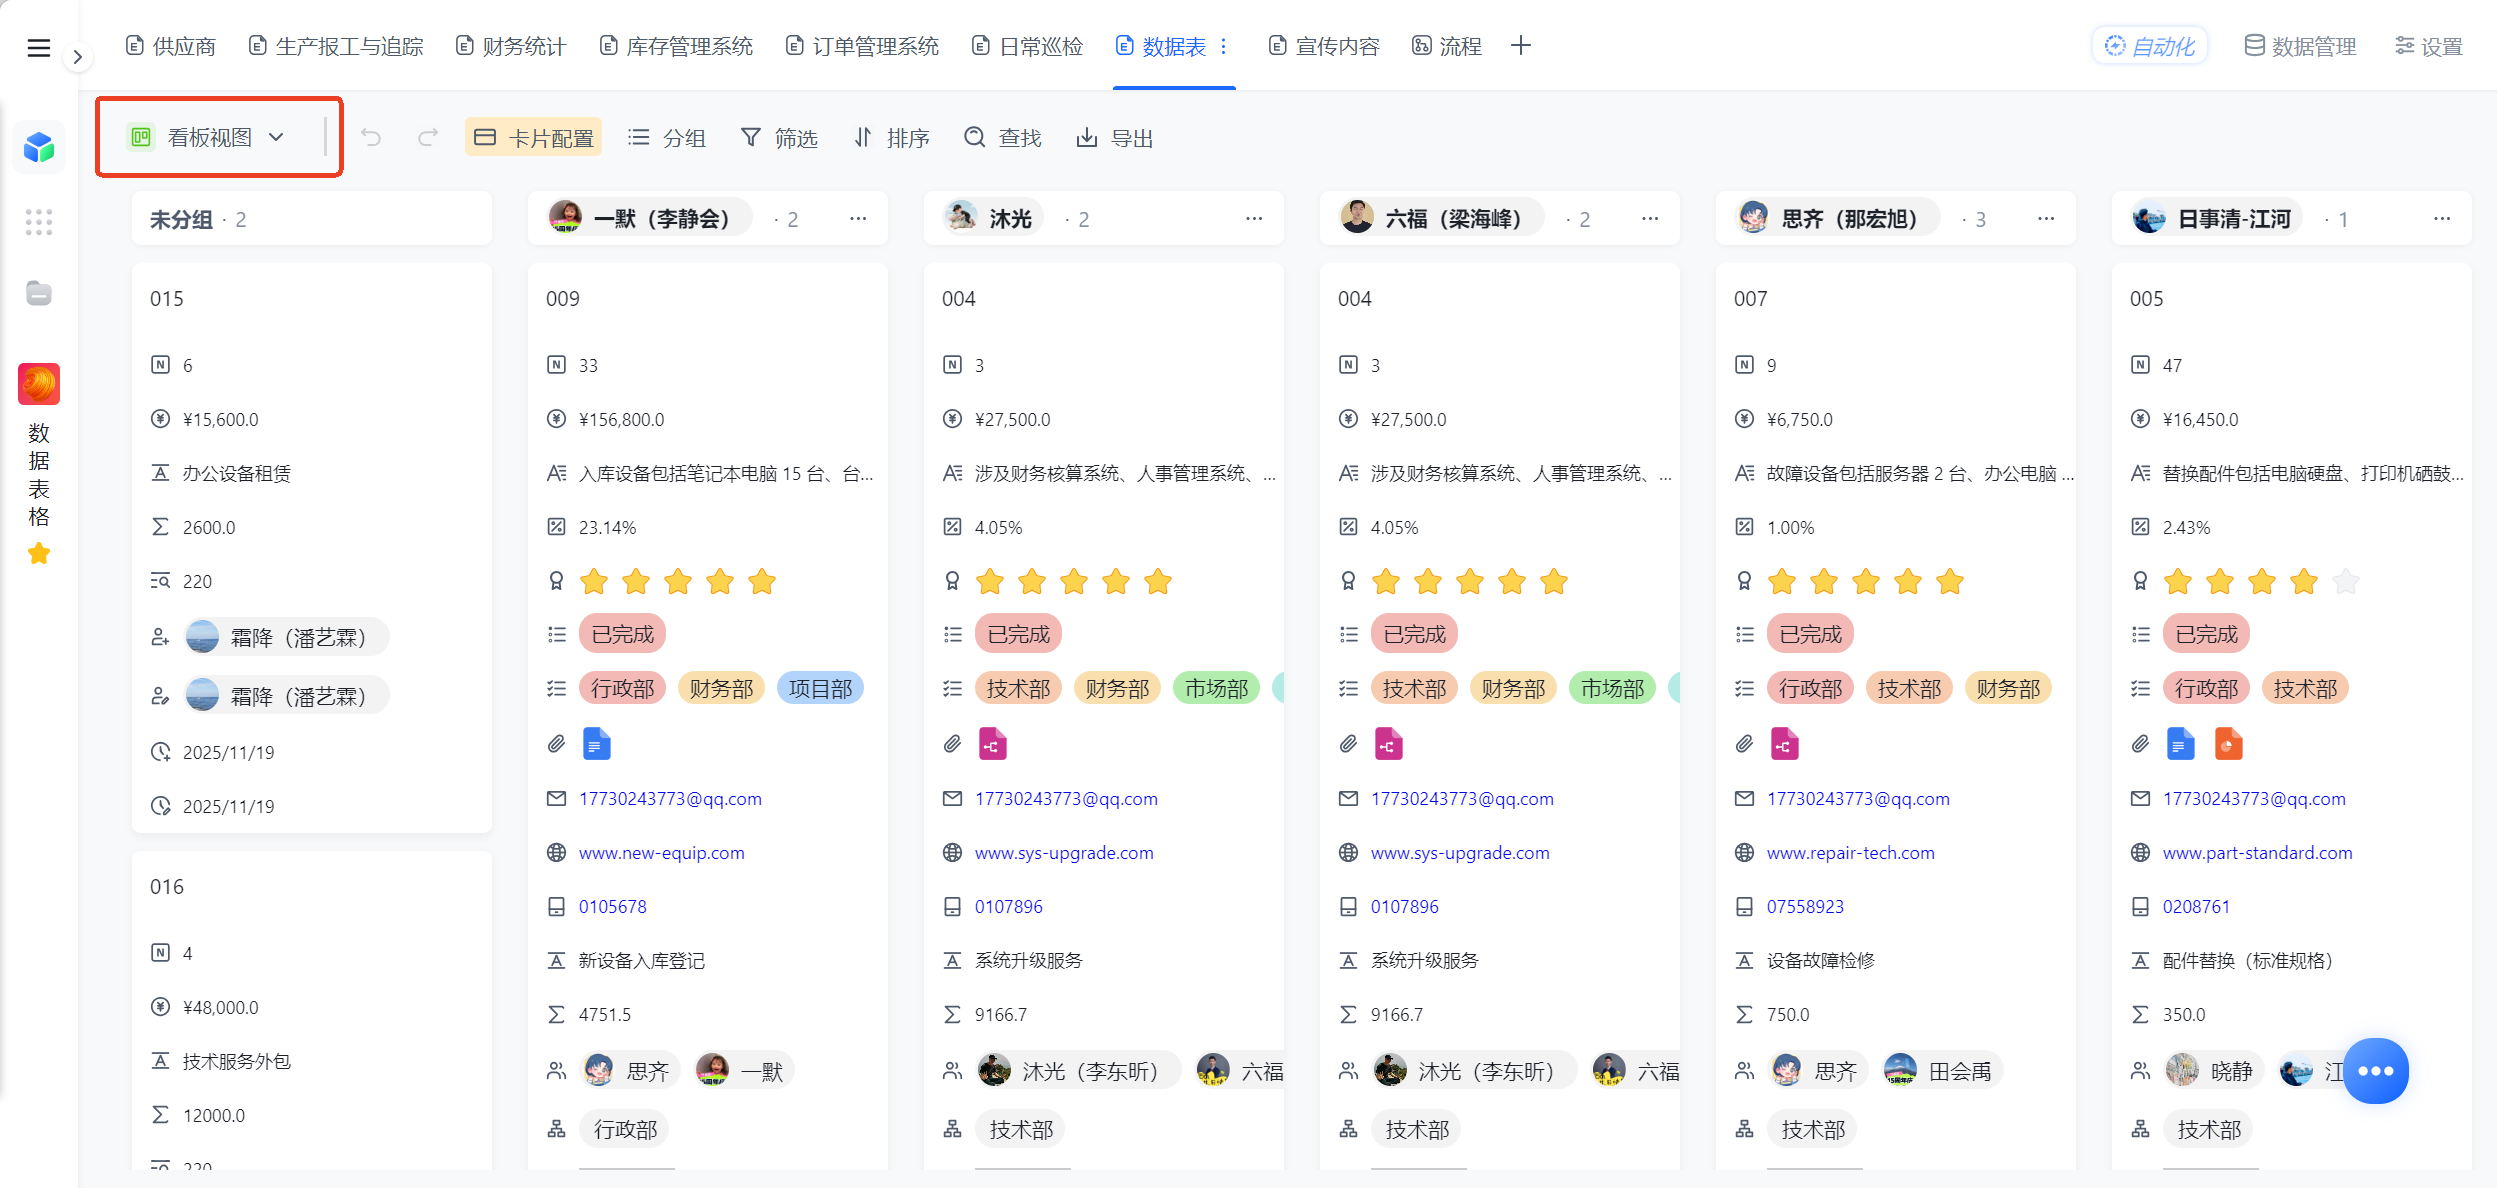This screenshot has width=2497, height=1188.
Task: Click the 一默（李静会）avatar in column header
Action: click(566, 216)
